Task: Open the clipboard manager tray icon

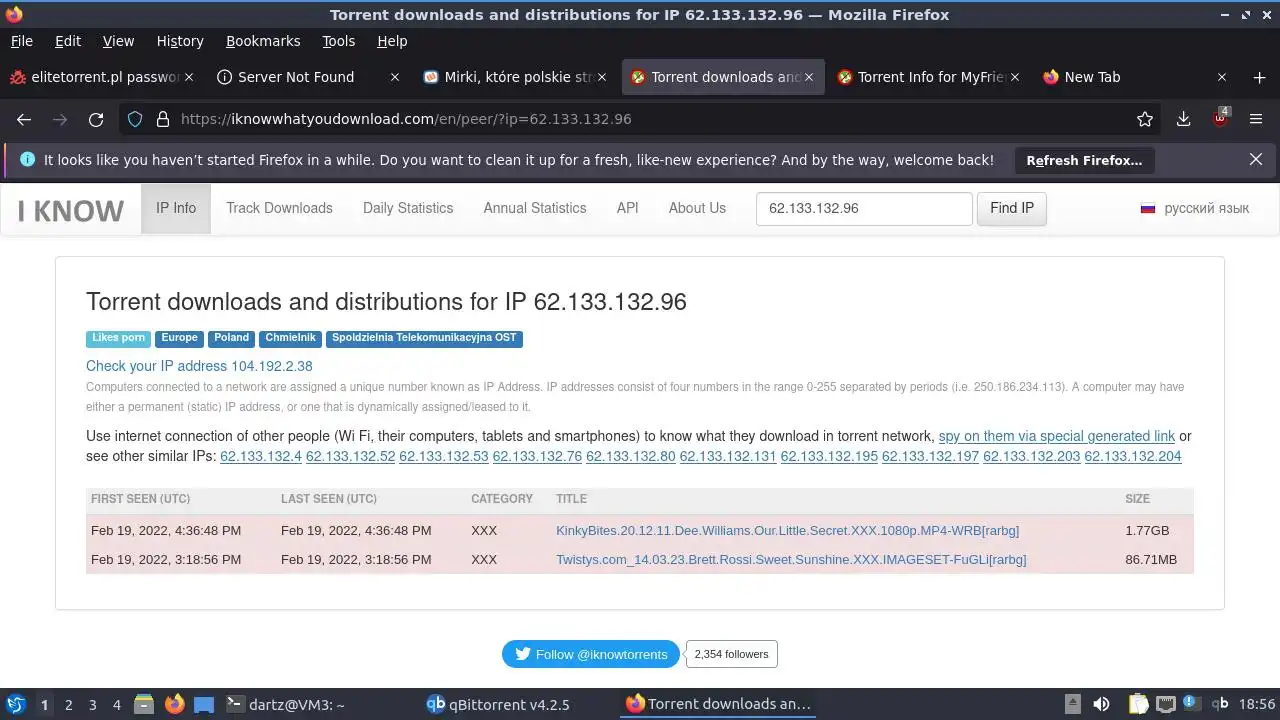Action: click(x=1138, y=704)
